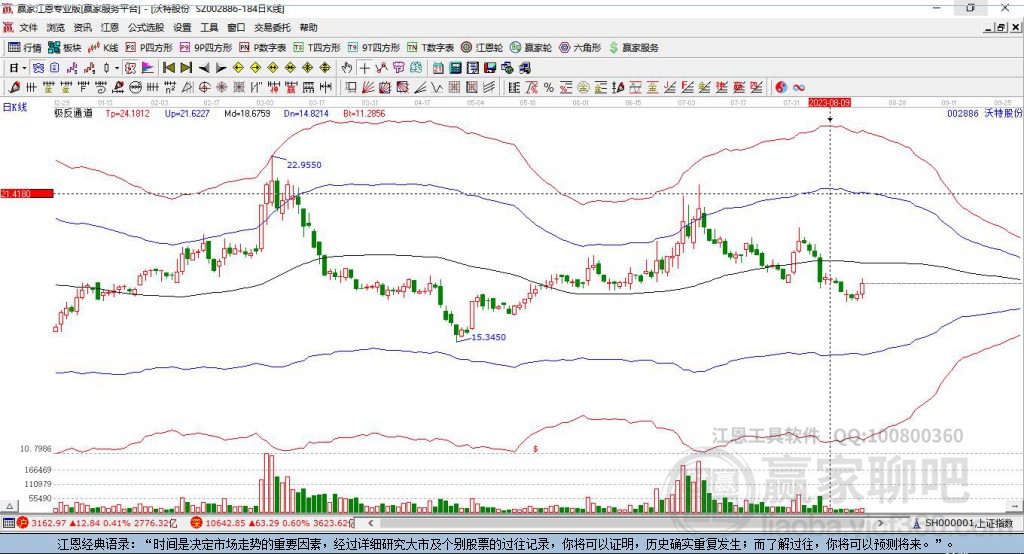The height and width of the screenshot is (554, 1024).
Task: Click the 002886 沃特股份 stock label
Action: (x=984, y=114)
